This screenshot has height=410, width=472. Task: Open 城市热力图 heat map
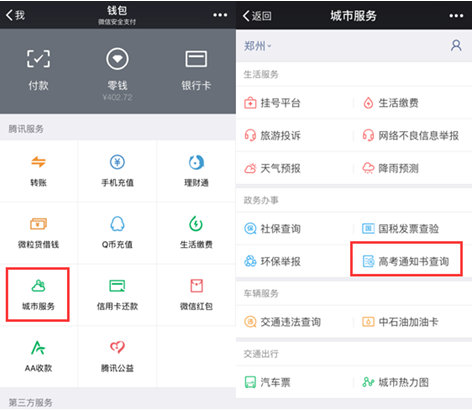413,382
